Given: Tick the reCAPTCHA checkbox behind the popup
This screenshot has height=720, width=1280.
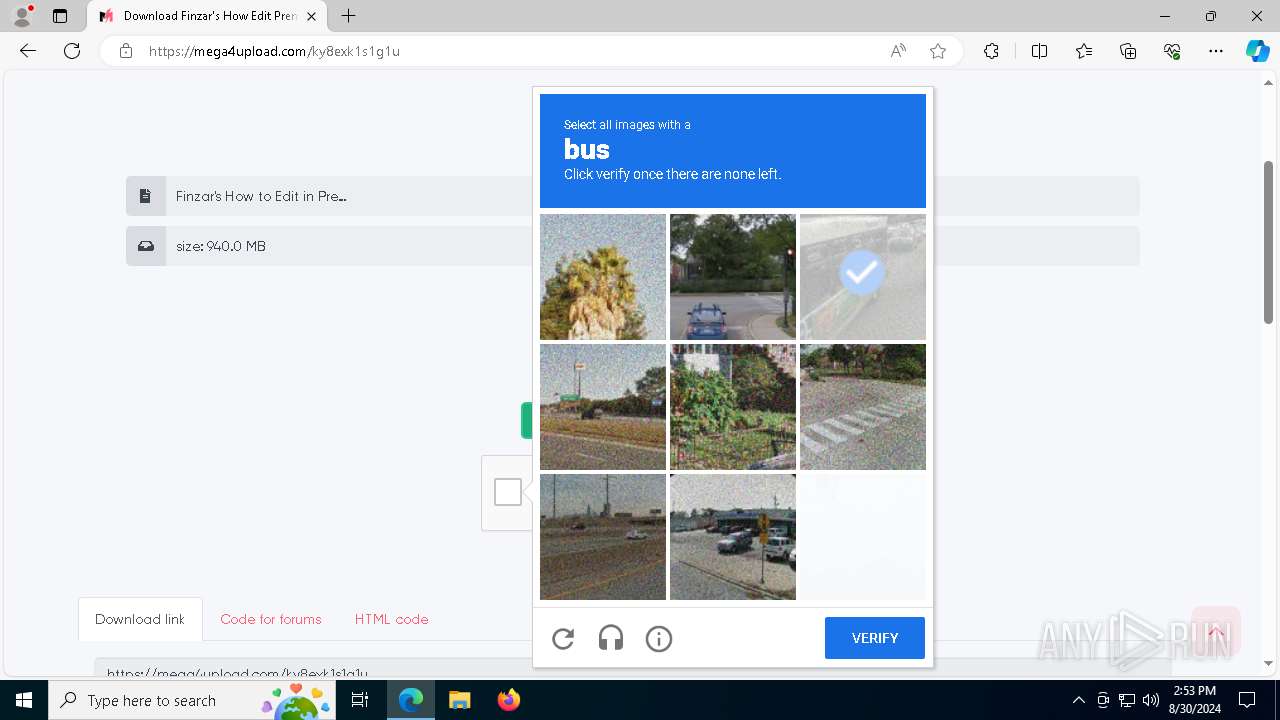Looking at the screenshot, I should [508, 492].
